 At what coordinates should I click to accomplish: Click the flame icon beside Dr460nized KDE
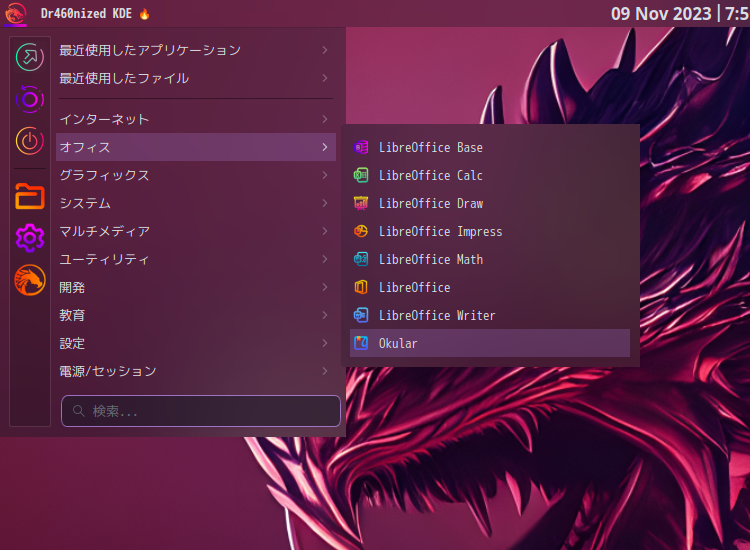(144, 14)
